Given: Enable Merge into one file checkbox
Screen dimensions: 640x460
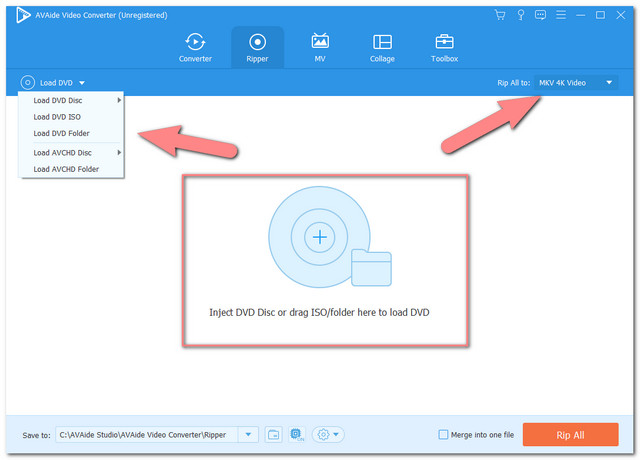Looking at the screenshot, I should pyautogui.click(x=443, y=435).
